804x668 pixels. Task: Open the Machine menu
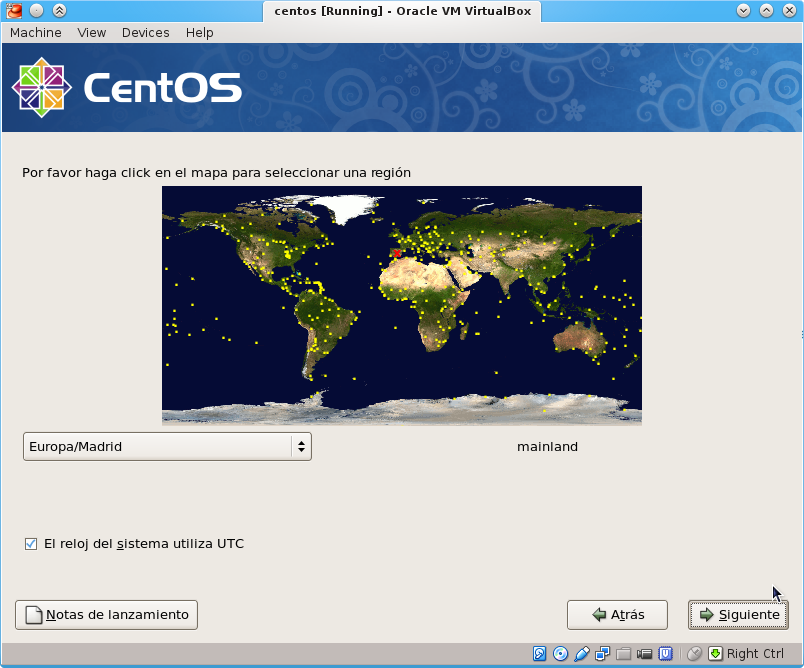click(x=35, y=32)
